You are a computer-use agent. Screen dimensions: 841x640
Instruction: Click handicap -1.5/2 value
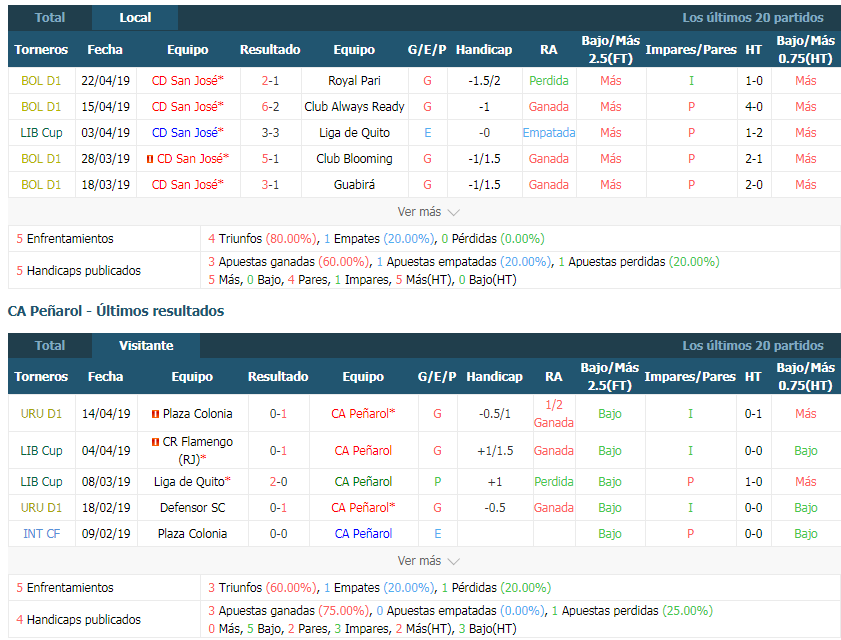tap(484, 81)
